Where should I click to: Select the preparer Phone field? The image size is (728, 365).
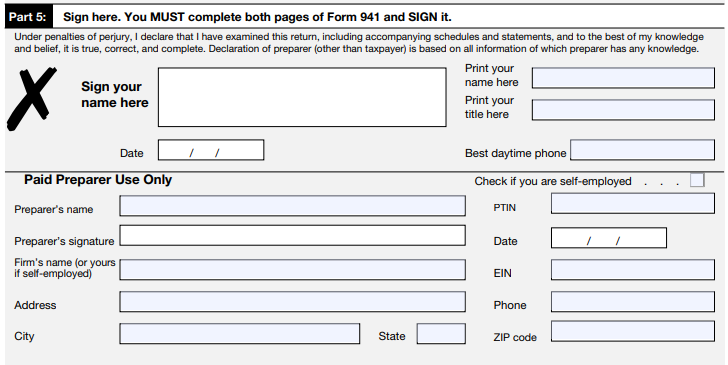pos(633,302)
